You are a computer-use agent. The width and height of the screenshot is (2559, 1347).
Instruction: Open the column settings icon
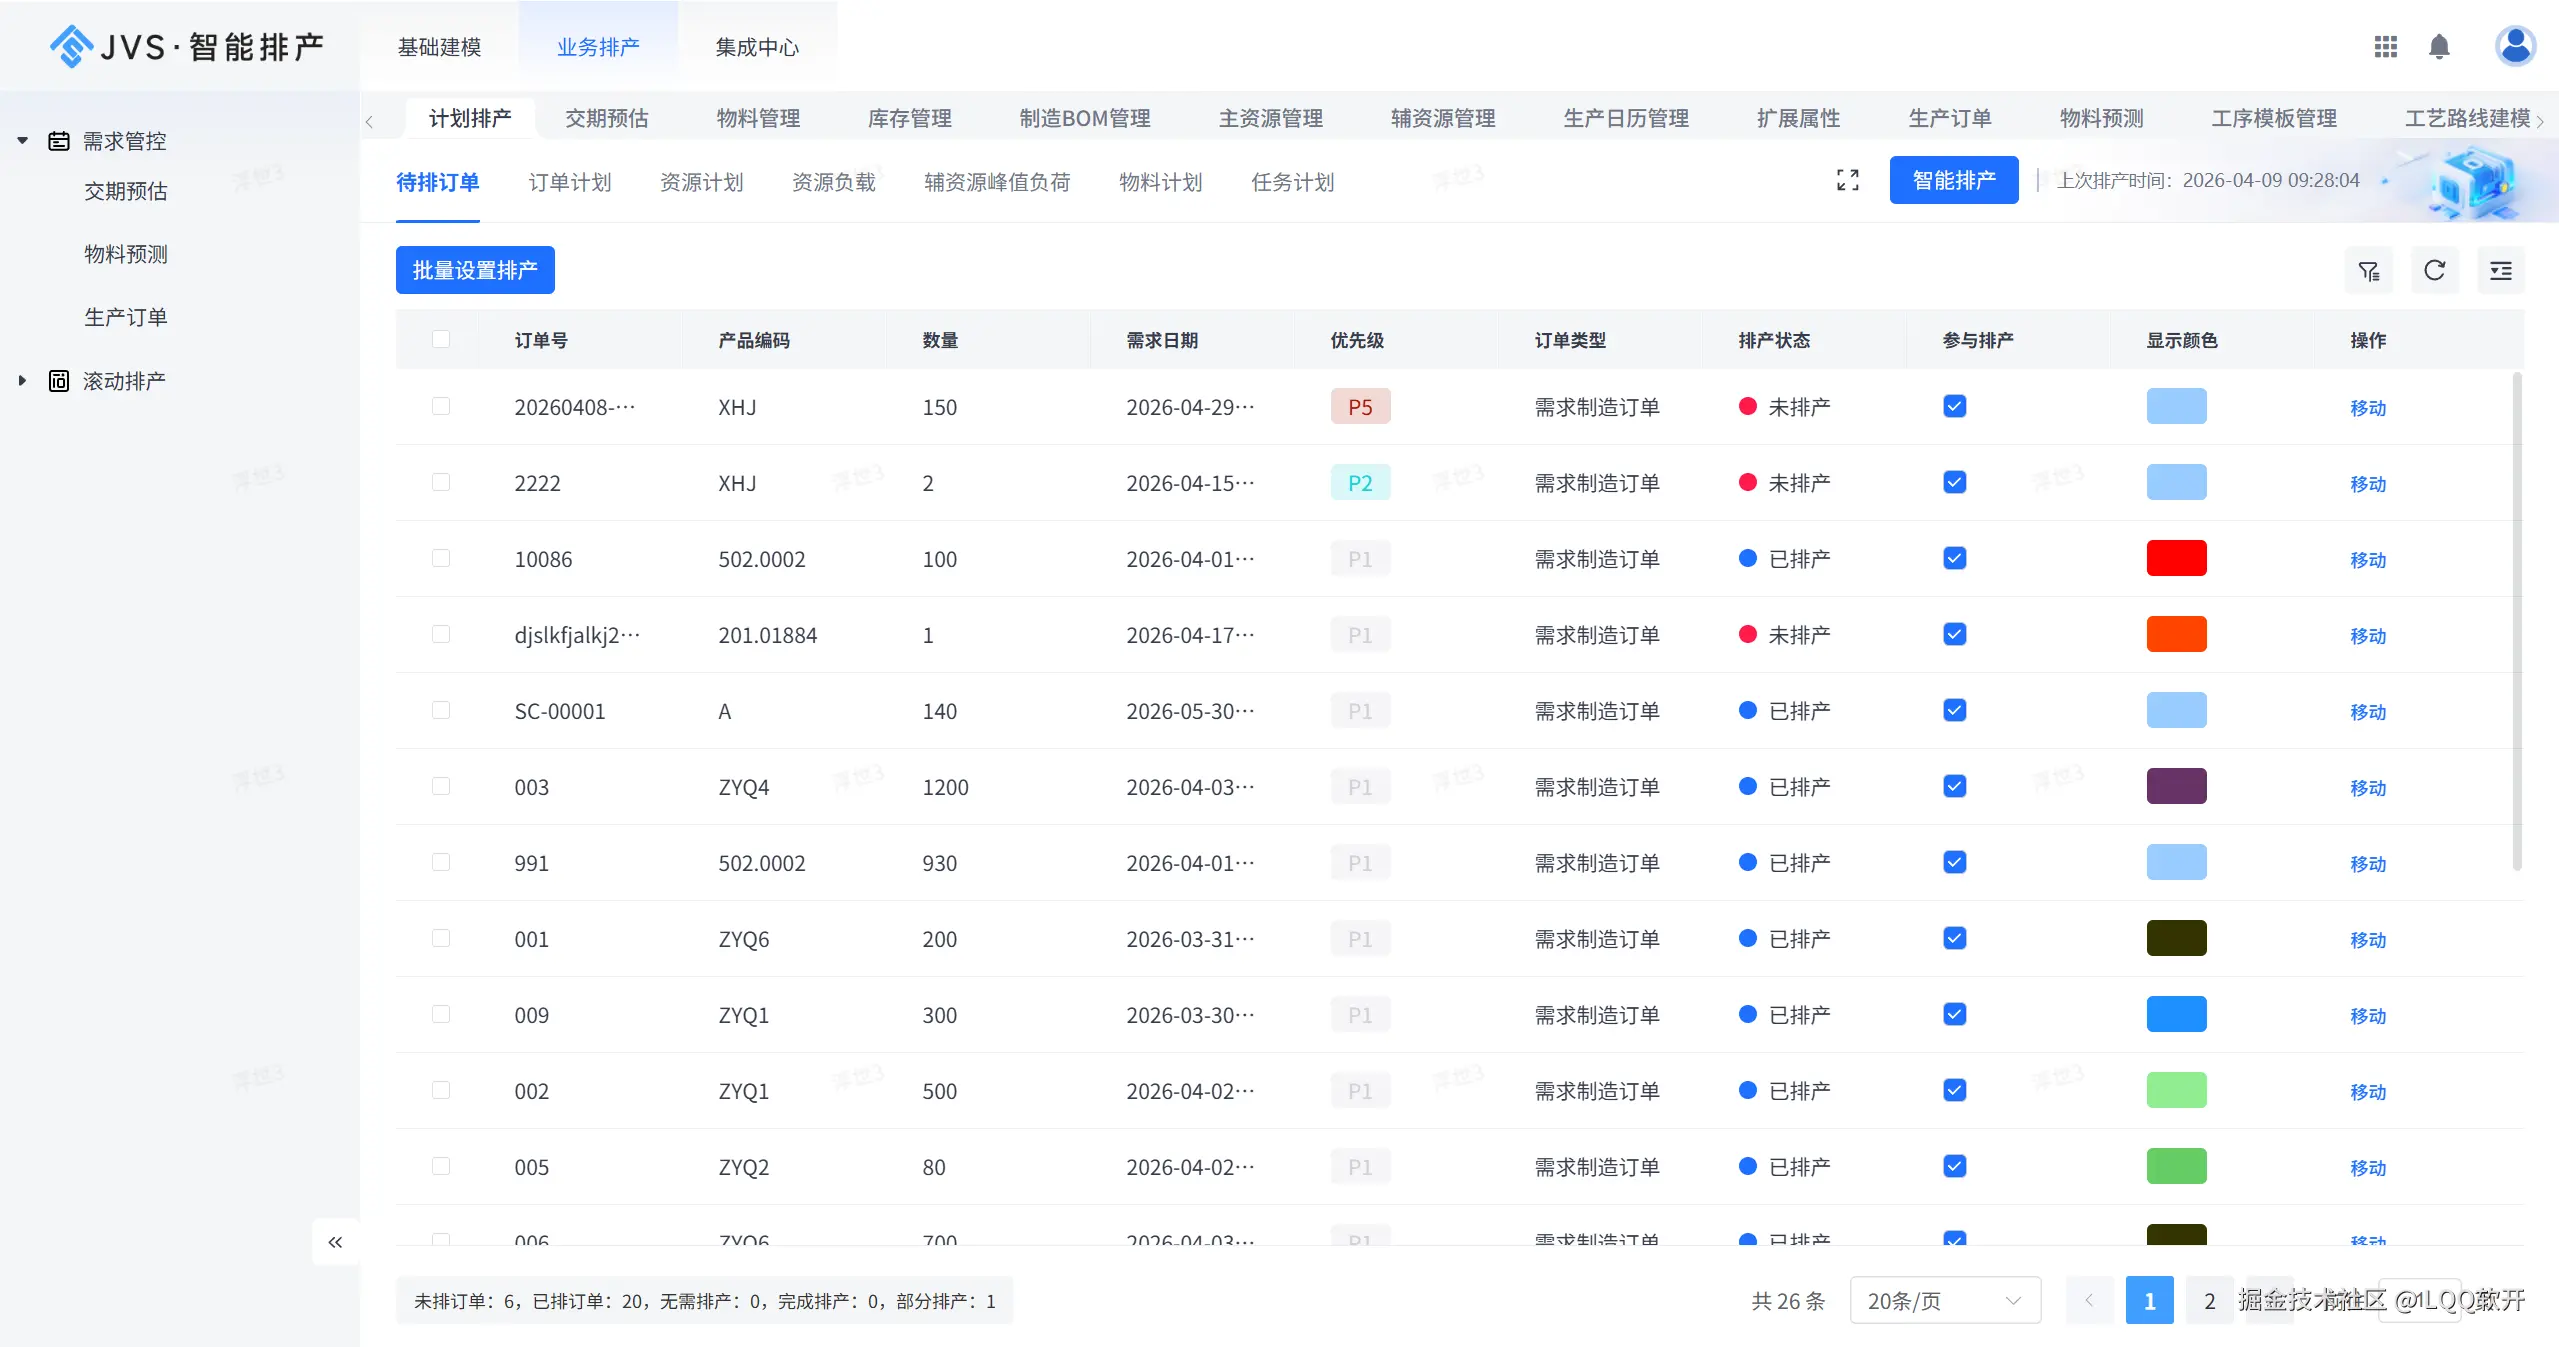2500,271
